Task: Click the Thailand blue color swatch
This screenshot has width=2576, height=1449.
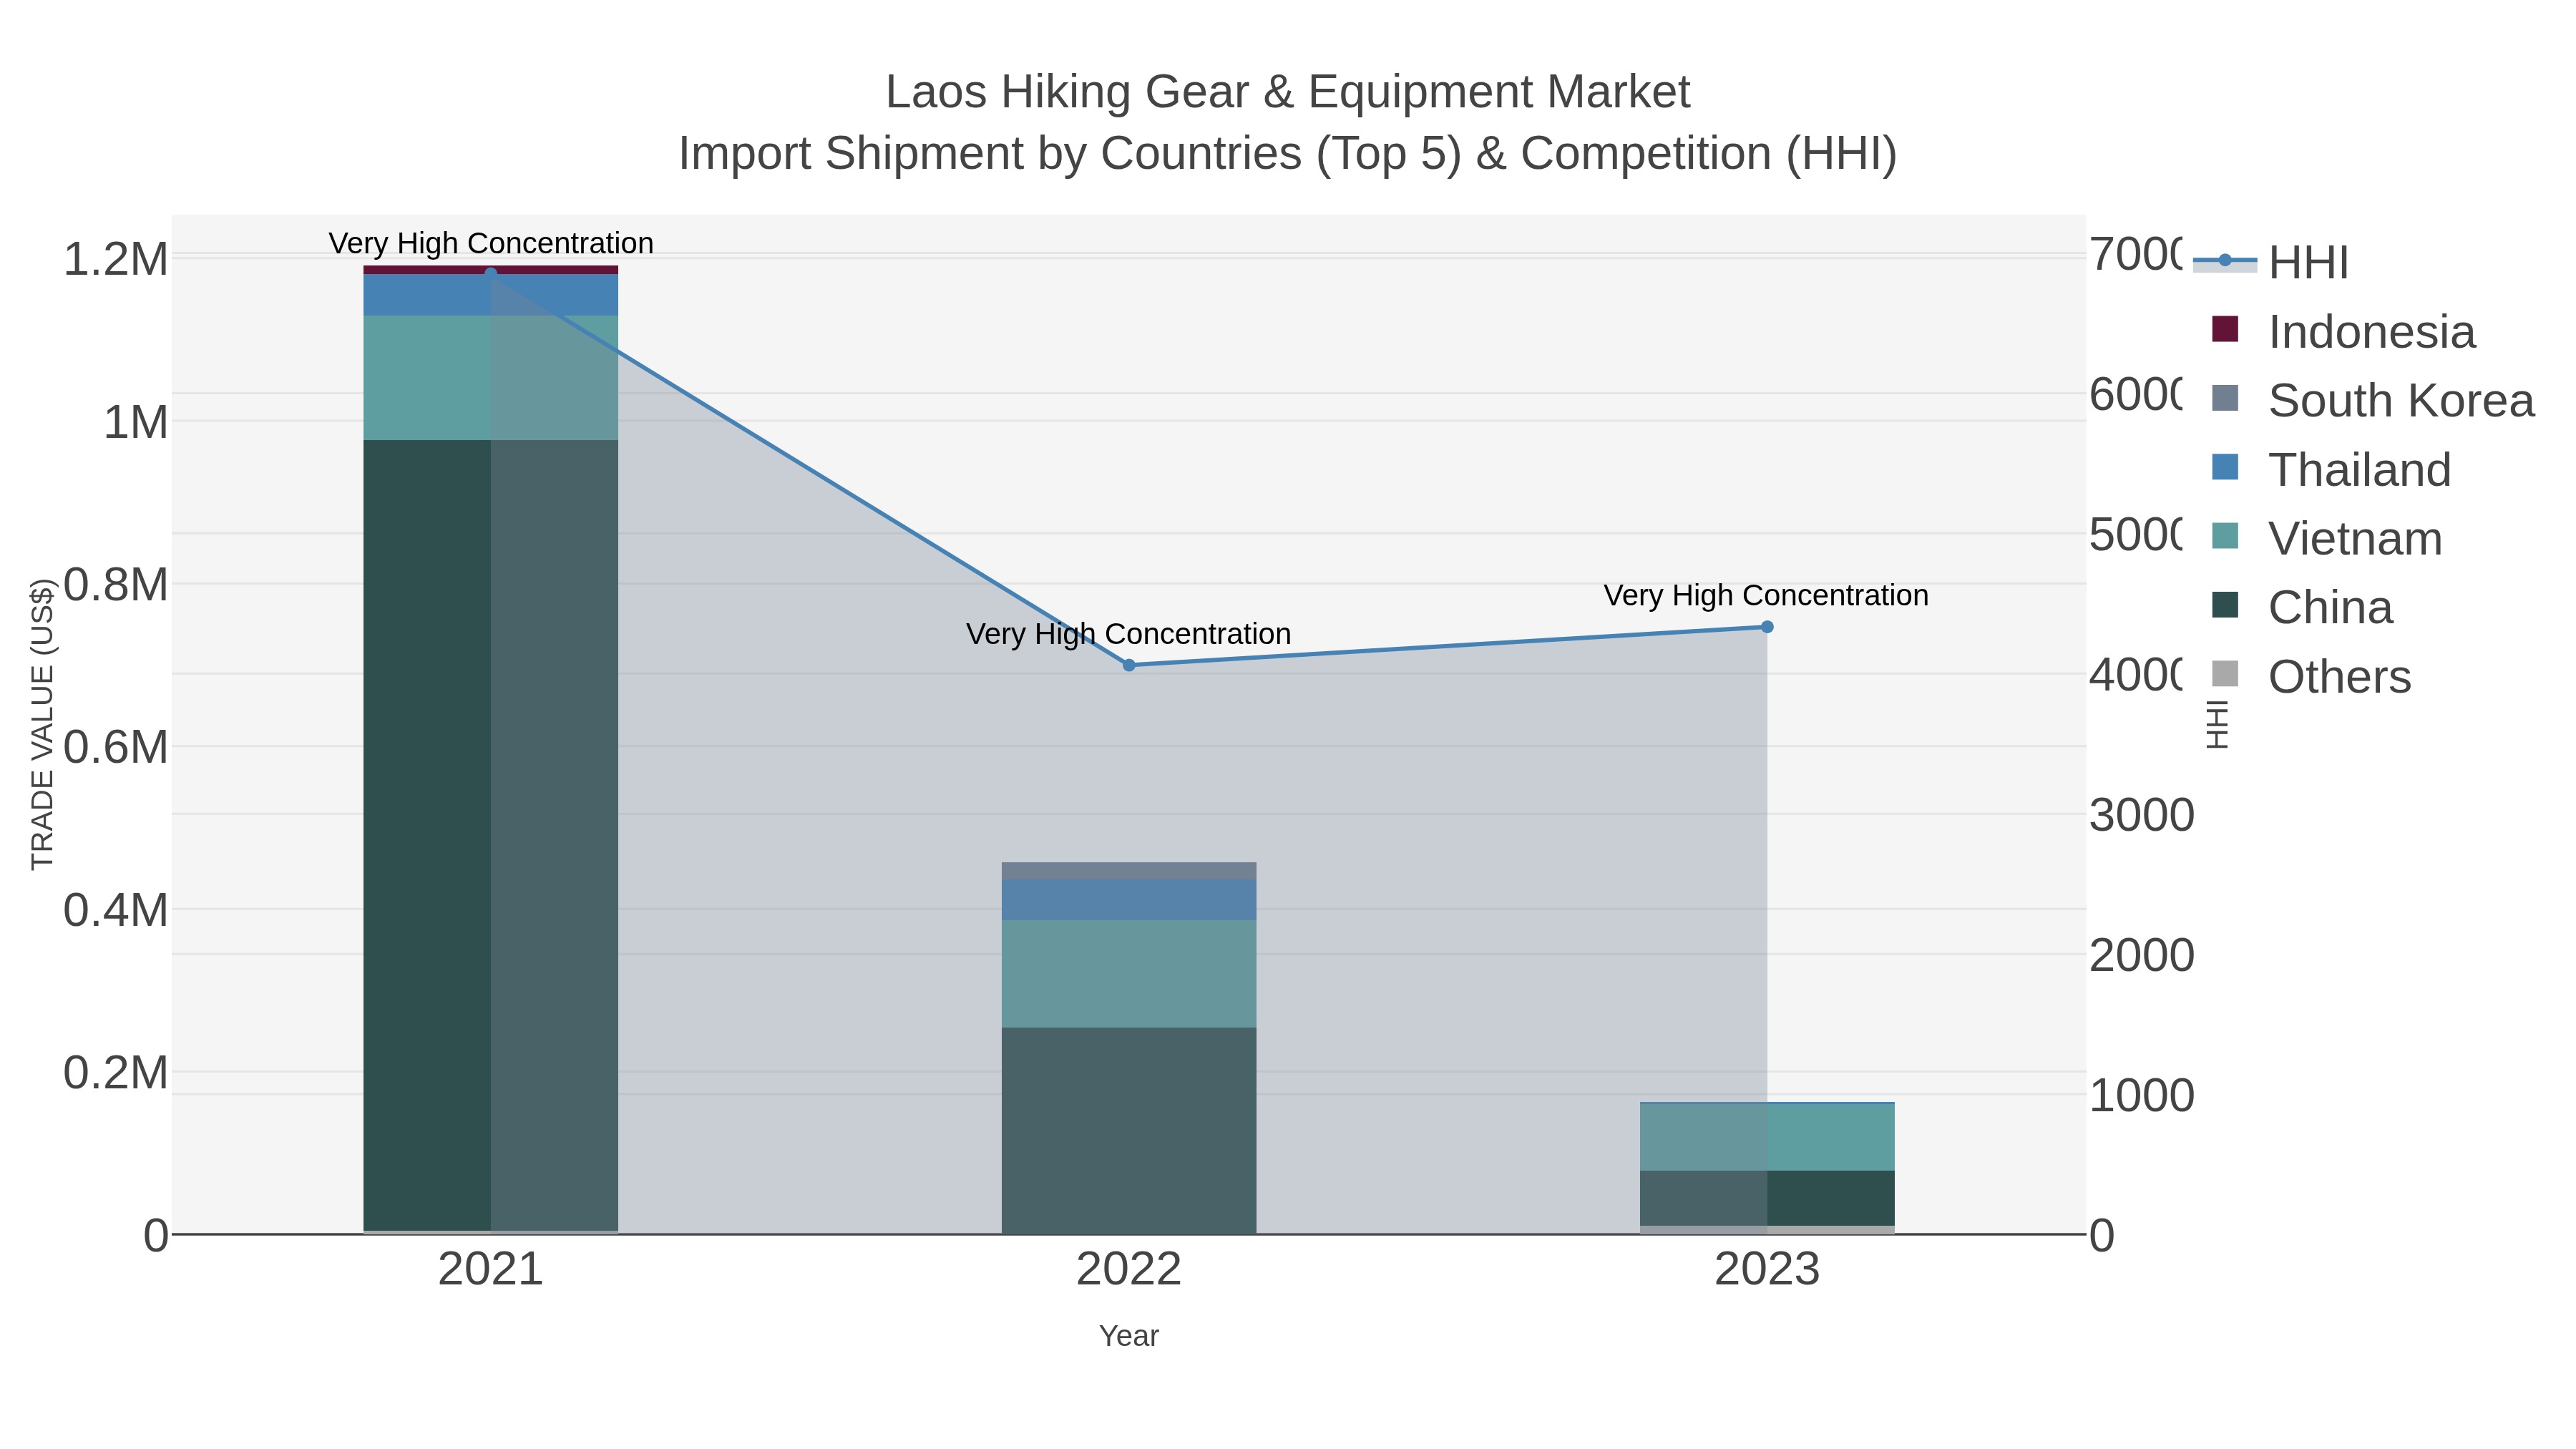Action: (2225, 466)
